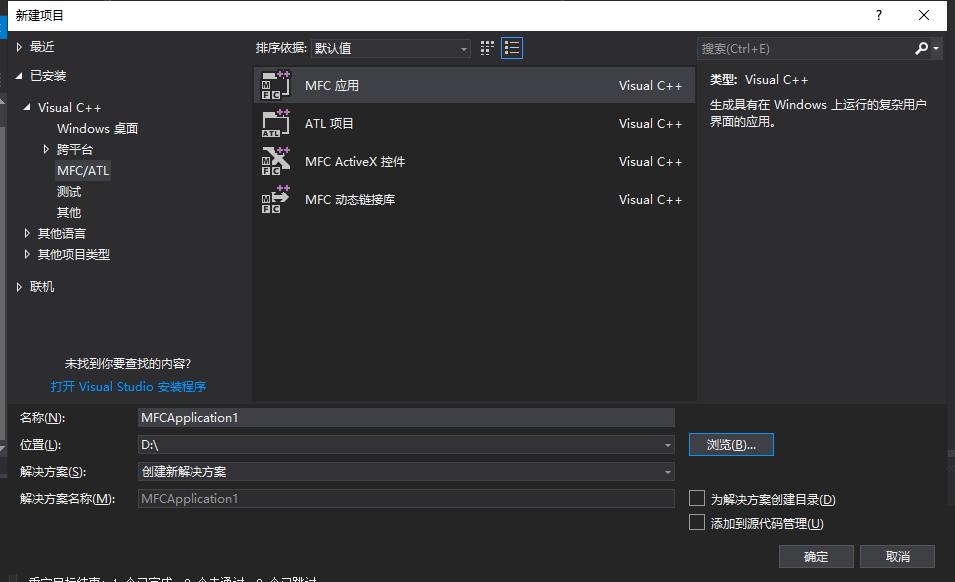Click the 浏览(B)... button
The width and height of the screenshot is (955, 582).
[731, 444]
